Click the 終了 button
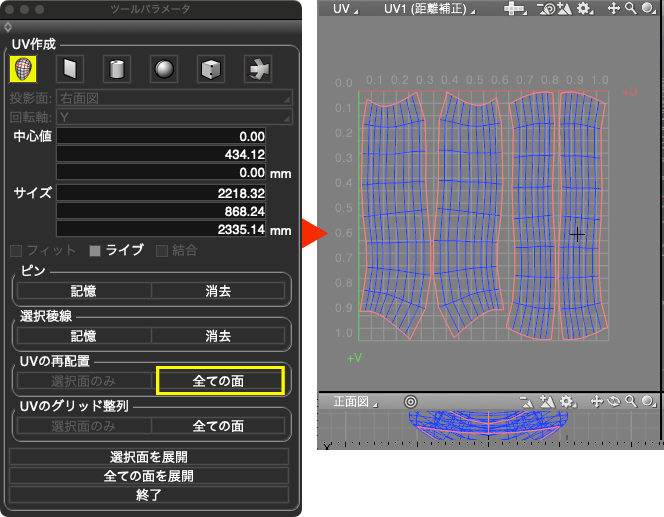The height and width of the screenshot is (517, 664). point(149,494)
